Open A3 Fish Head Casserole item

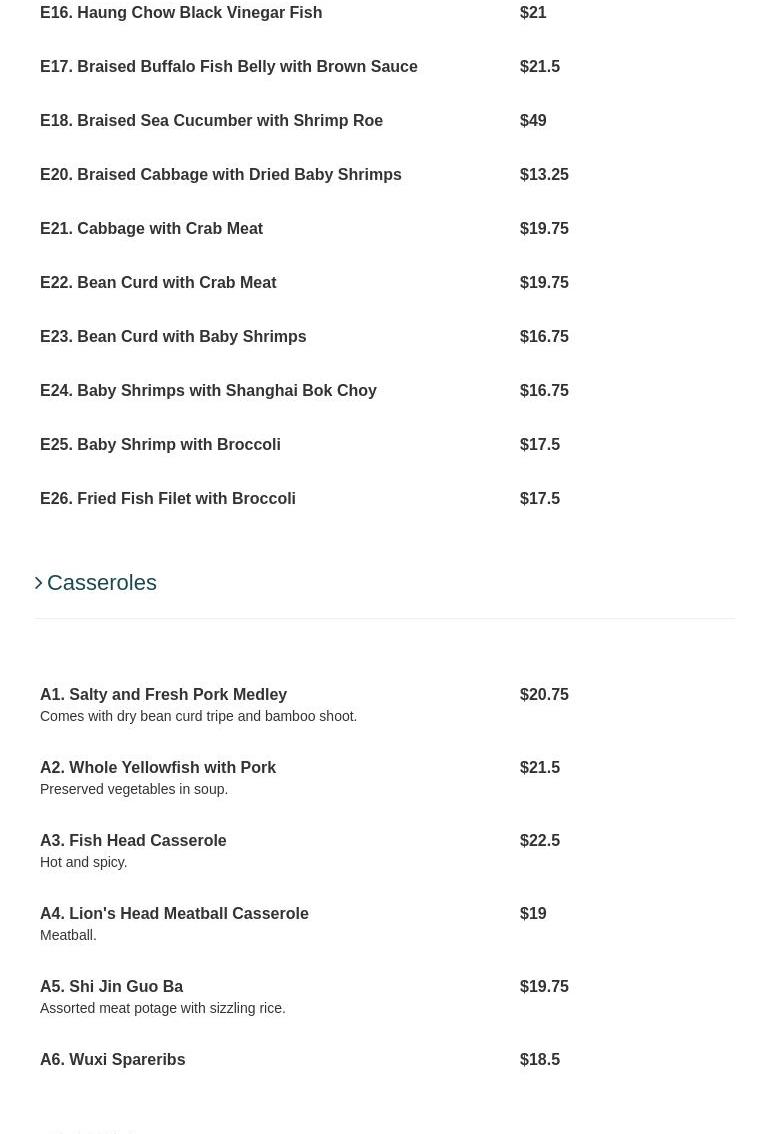coord(133,841)
